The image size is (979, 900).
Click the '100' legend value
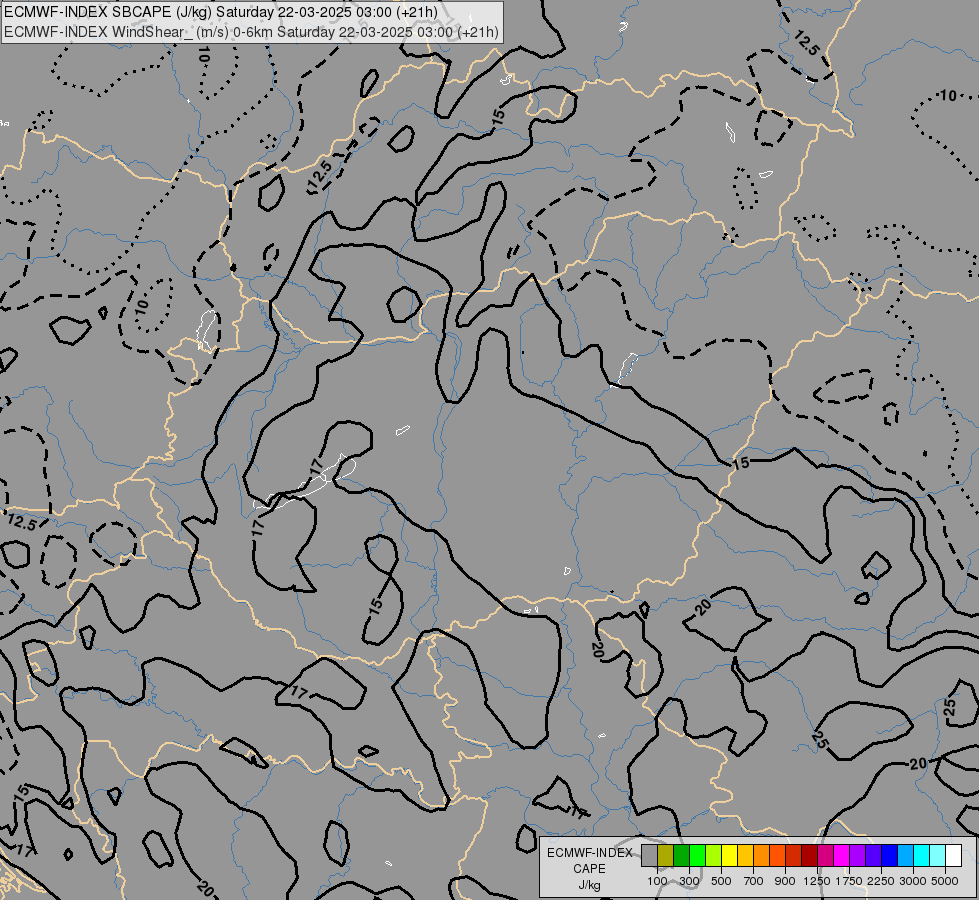pyautogui.click(x=657, y=881)
